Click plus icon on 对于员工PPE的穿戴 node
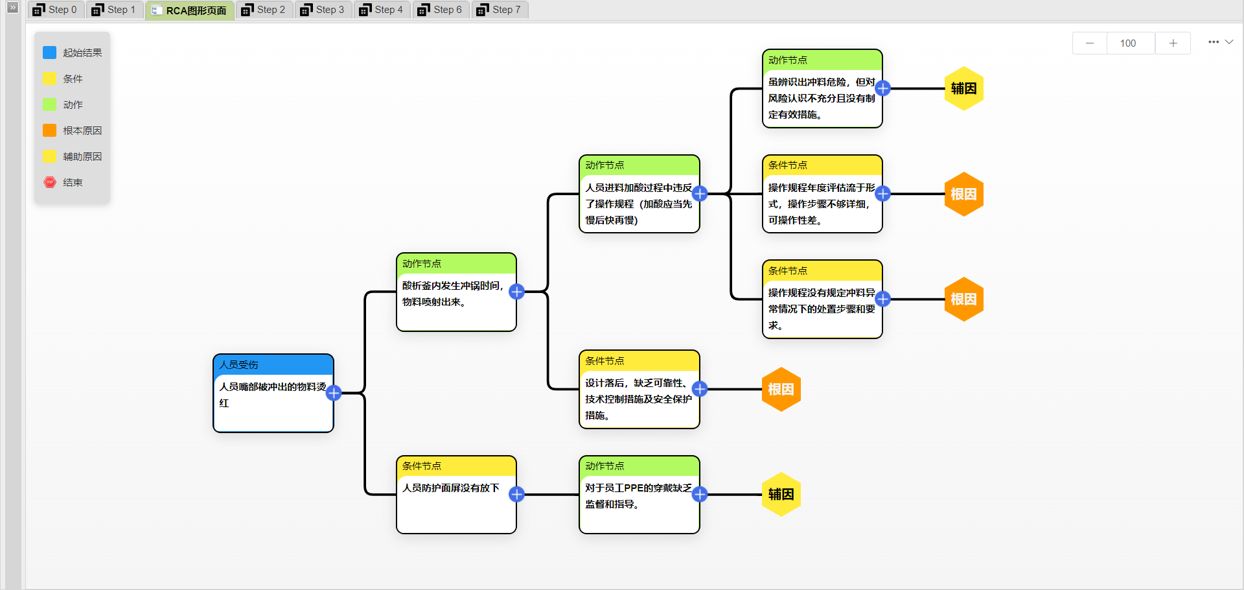This screenshot has height=590, width=1244. point(700,494)
